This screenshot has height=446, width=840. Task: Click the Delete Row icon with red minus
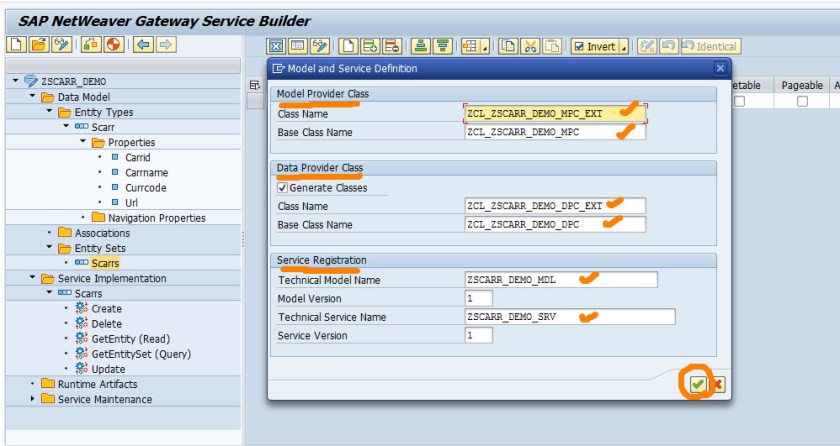(x=392, y=47)
